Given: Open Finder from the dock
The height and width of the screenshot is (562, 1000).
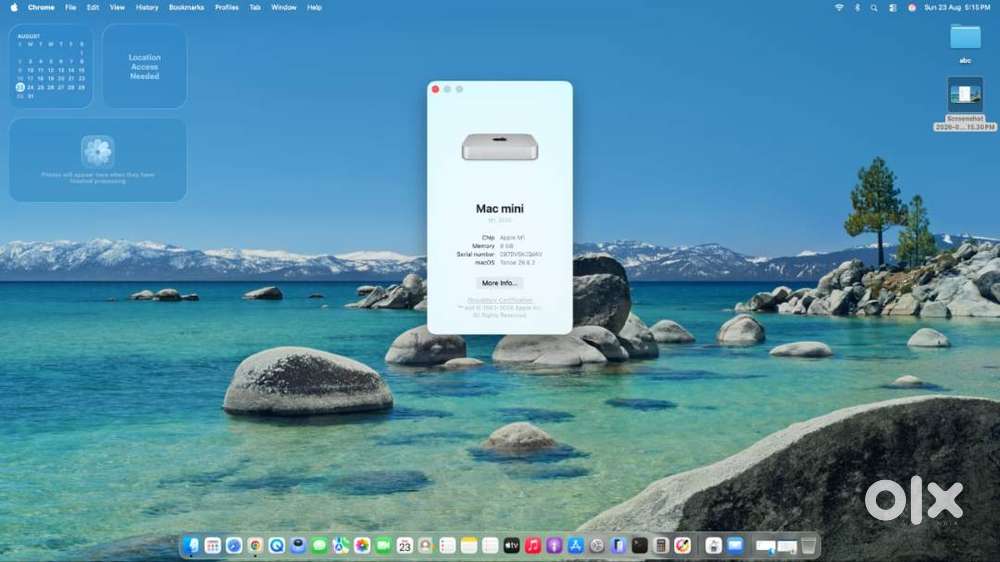Looking at the screenshot, I should pyautogui.click(x=191, y=545).
